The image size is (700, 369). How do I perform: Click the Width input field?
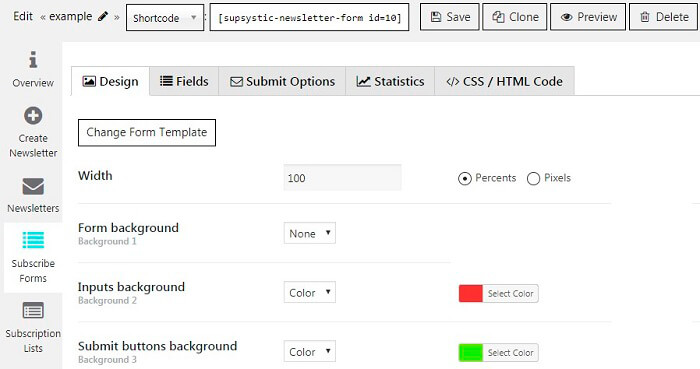[342, 178]
